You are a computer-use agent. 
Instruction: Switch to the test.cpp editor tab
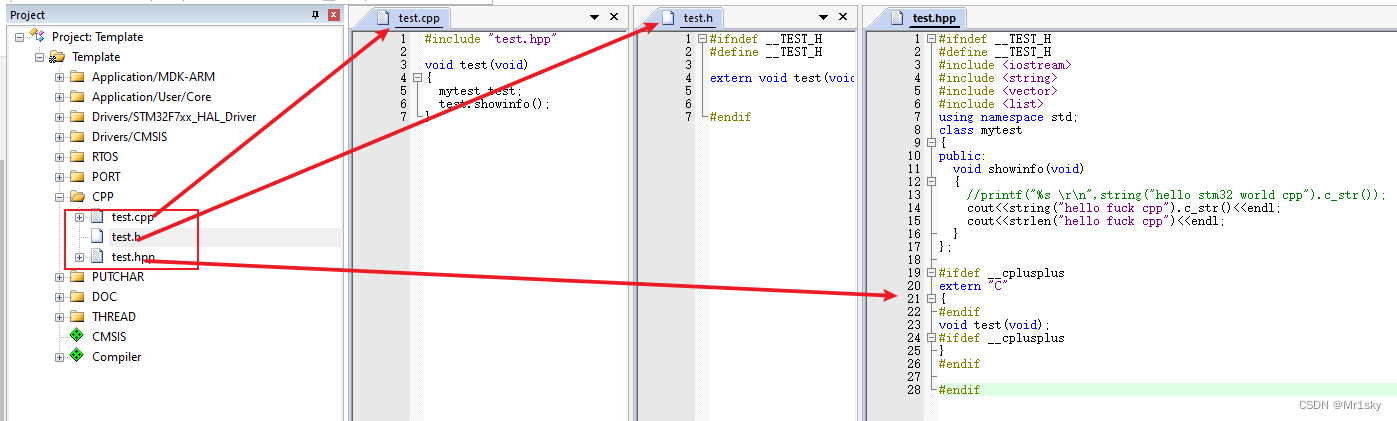[x=408, y=17]
